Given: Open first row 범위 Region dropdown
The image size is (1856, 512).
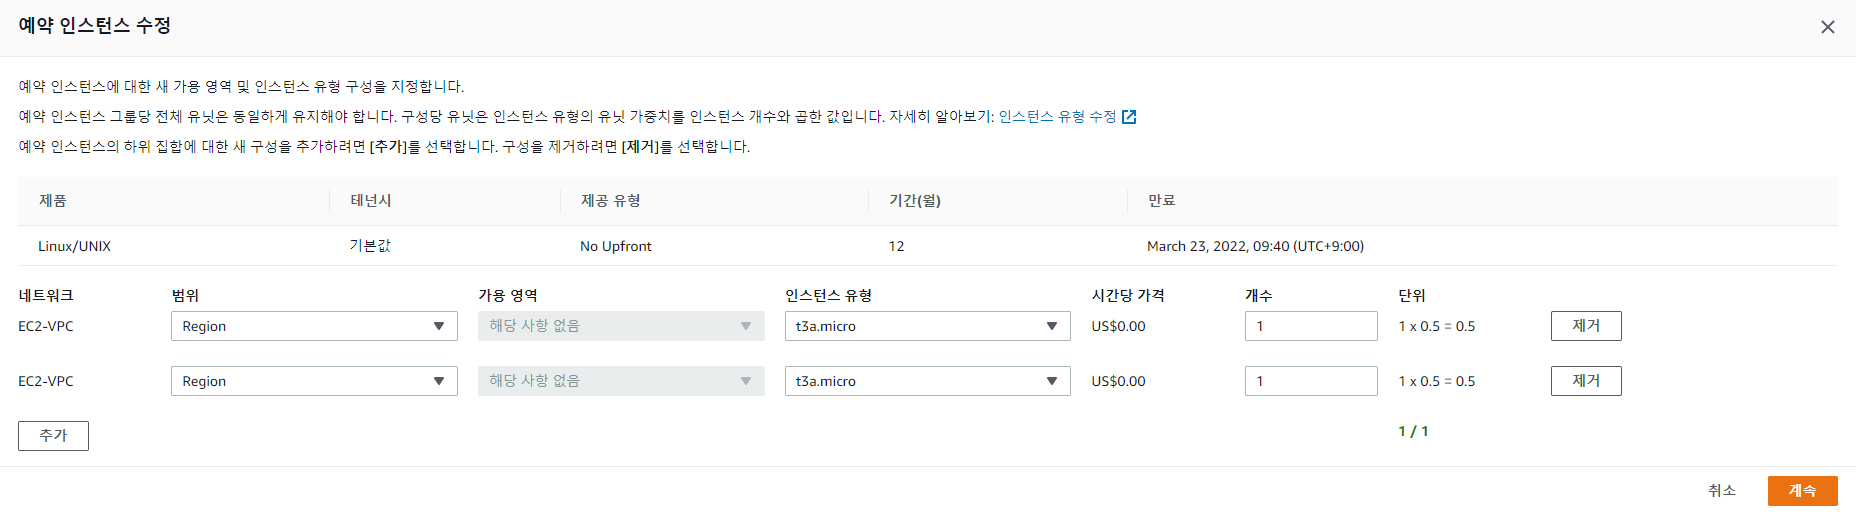Looking at the screenshot, I should tap(314, 326).
